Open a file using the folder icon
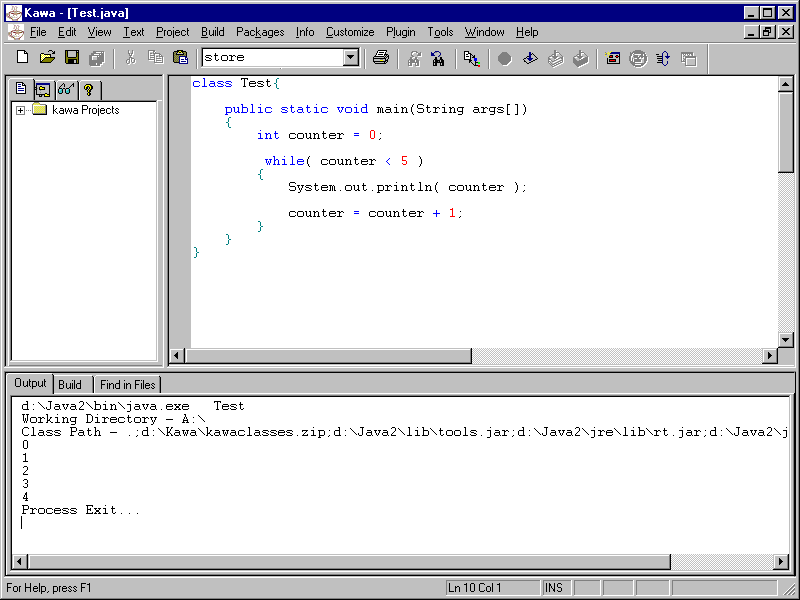Screen dimensions: 800x600 (47, 57)
